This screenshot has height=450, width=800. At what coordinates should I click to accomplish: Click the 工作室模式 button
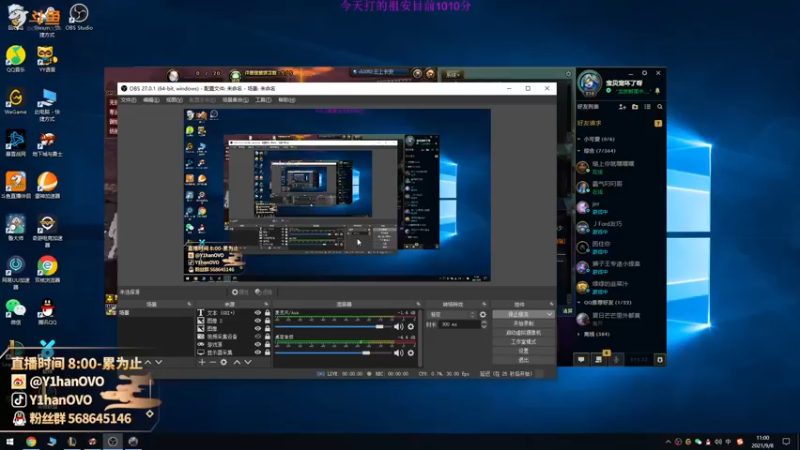(x=523, y=342)
